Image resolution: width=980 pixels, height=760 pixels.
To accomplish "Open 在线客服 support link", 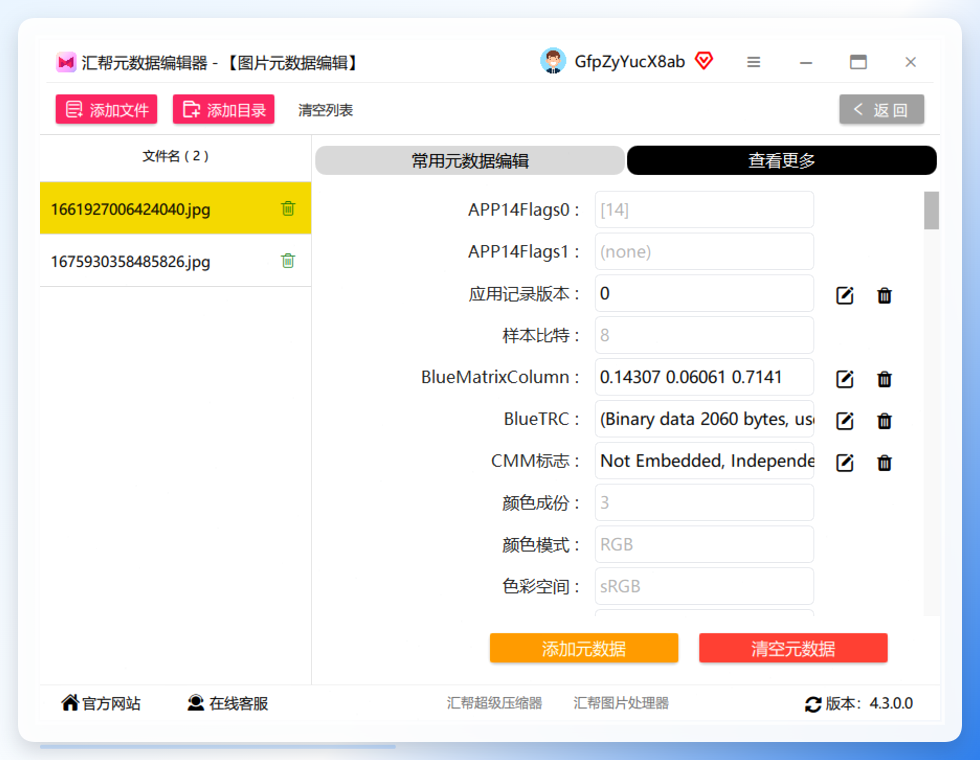I will coord(228,703).
